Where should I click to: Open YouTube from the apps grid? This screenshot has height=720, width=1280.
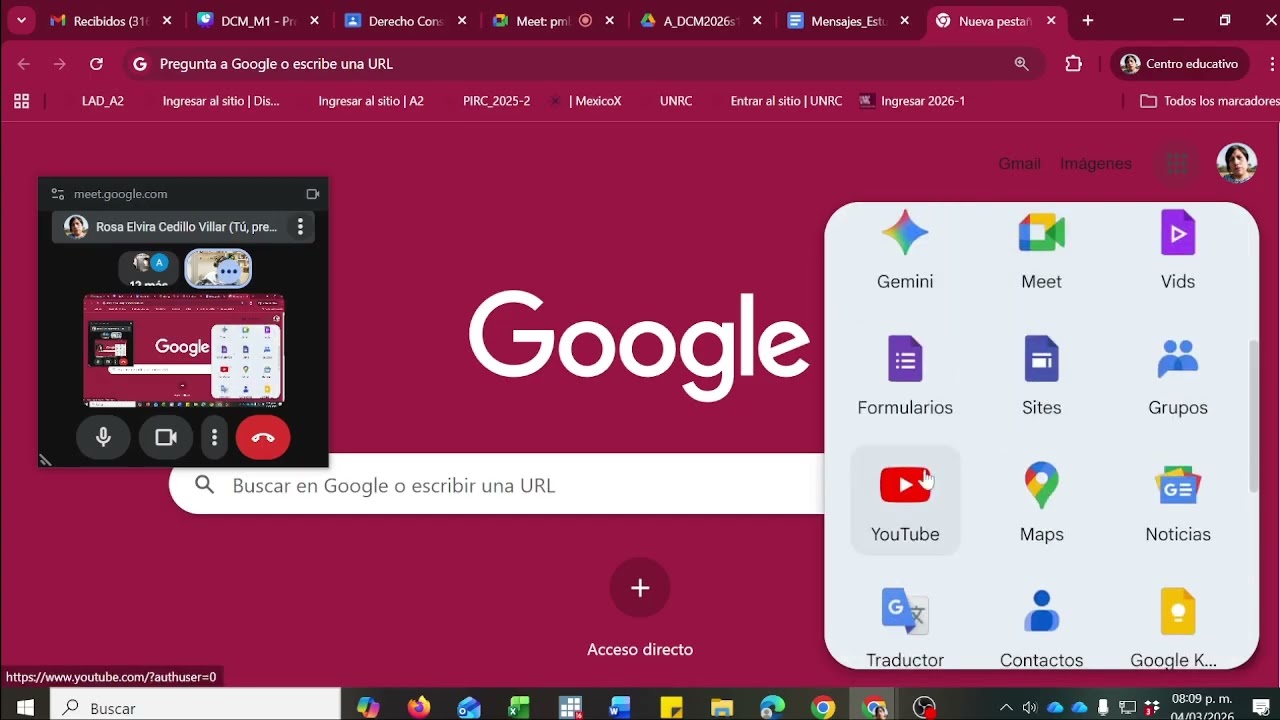pyautogui.click(x=905, y=500)
